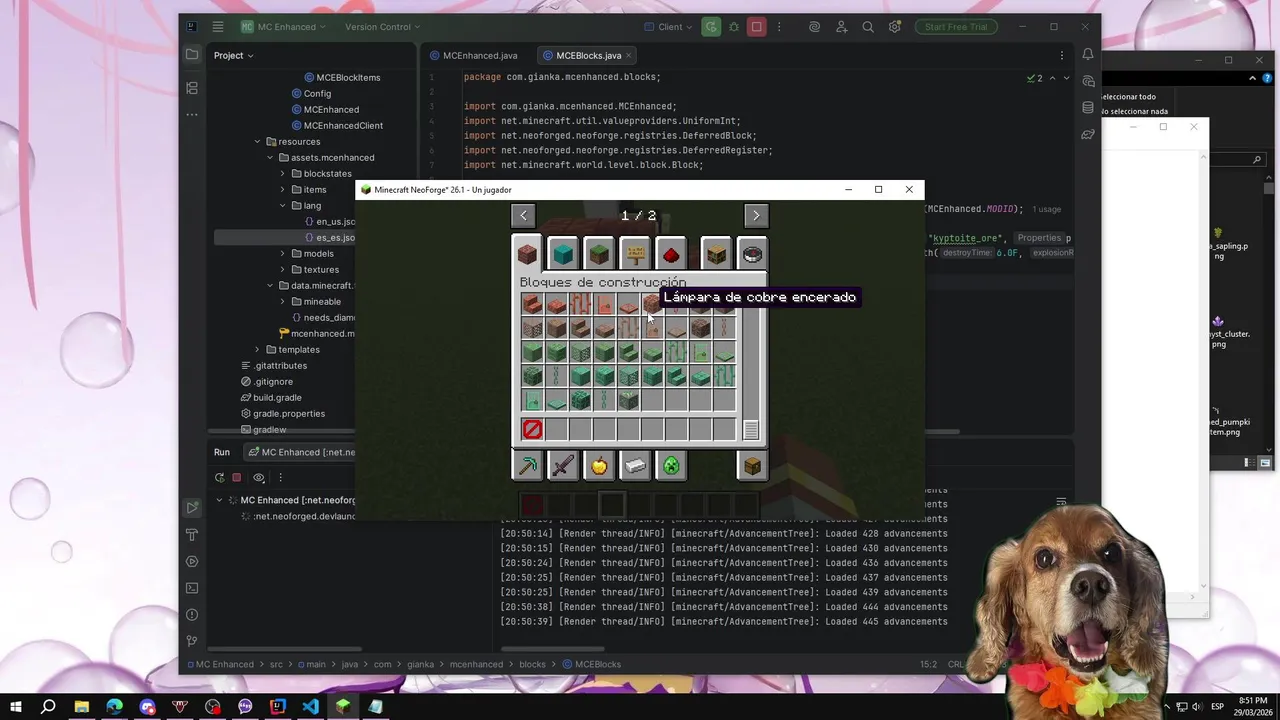
Task: Open the Version Control dropdown
Action: 383,27
